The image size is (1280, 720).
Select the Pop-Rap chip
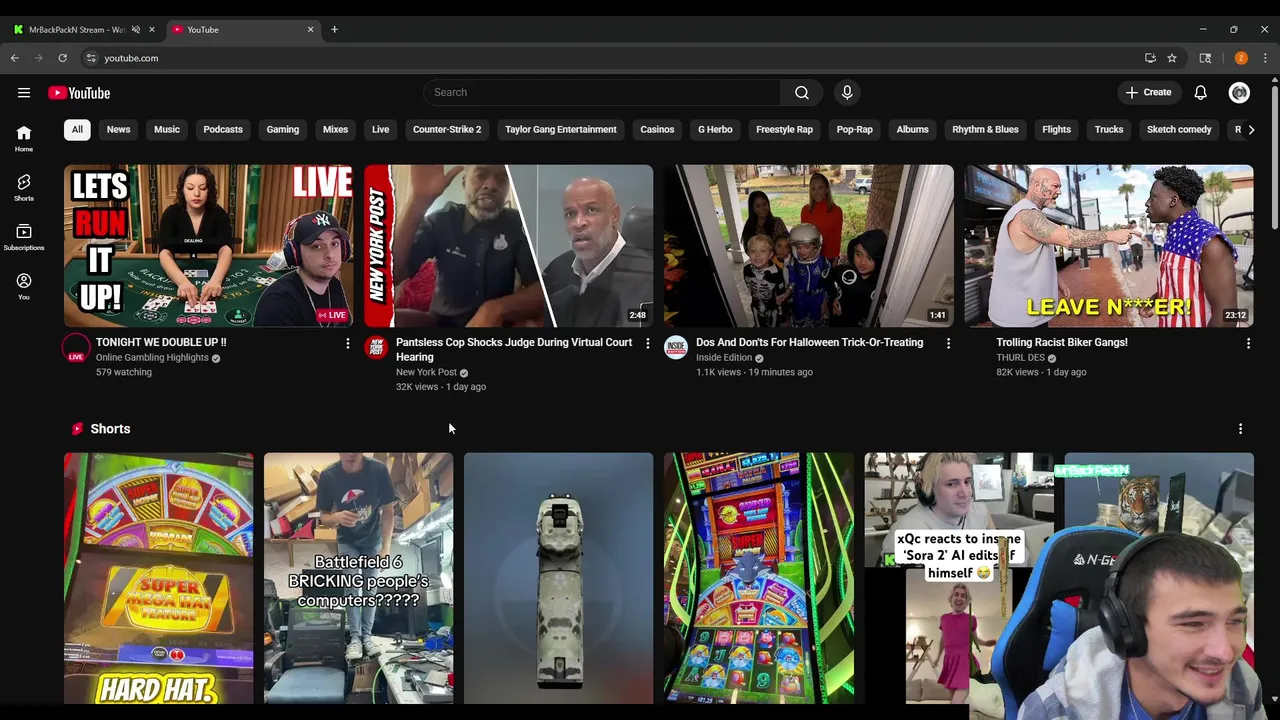pyautogui.click(x=854, y=129)
